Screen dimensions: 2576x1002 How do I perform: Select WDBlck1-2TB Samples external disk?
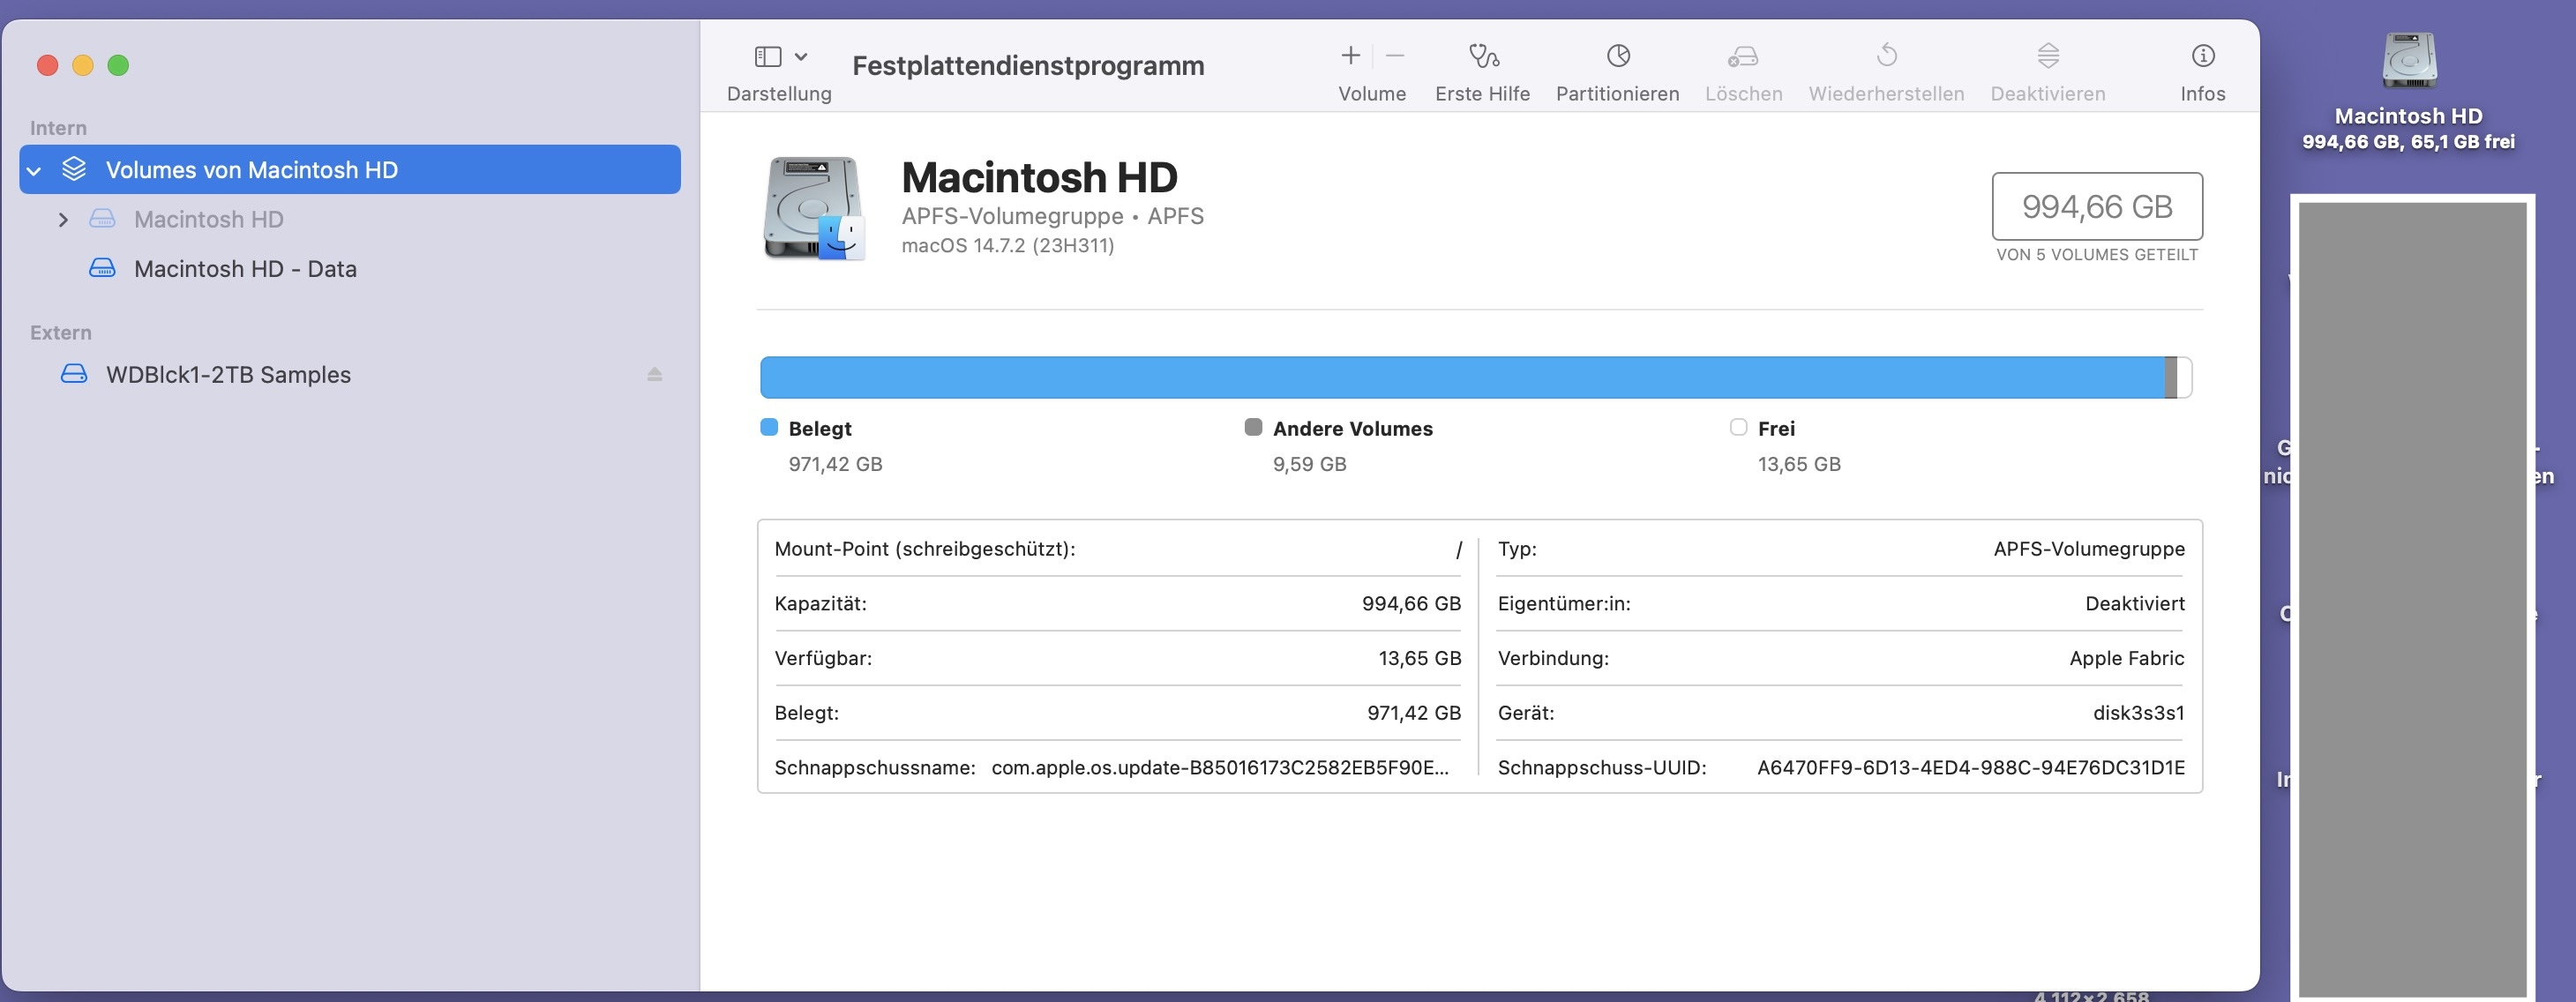[x=228, y=375]
